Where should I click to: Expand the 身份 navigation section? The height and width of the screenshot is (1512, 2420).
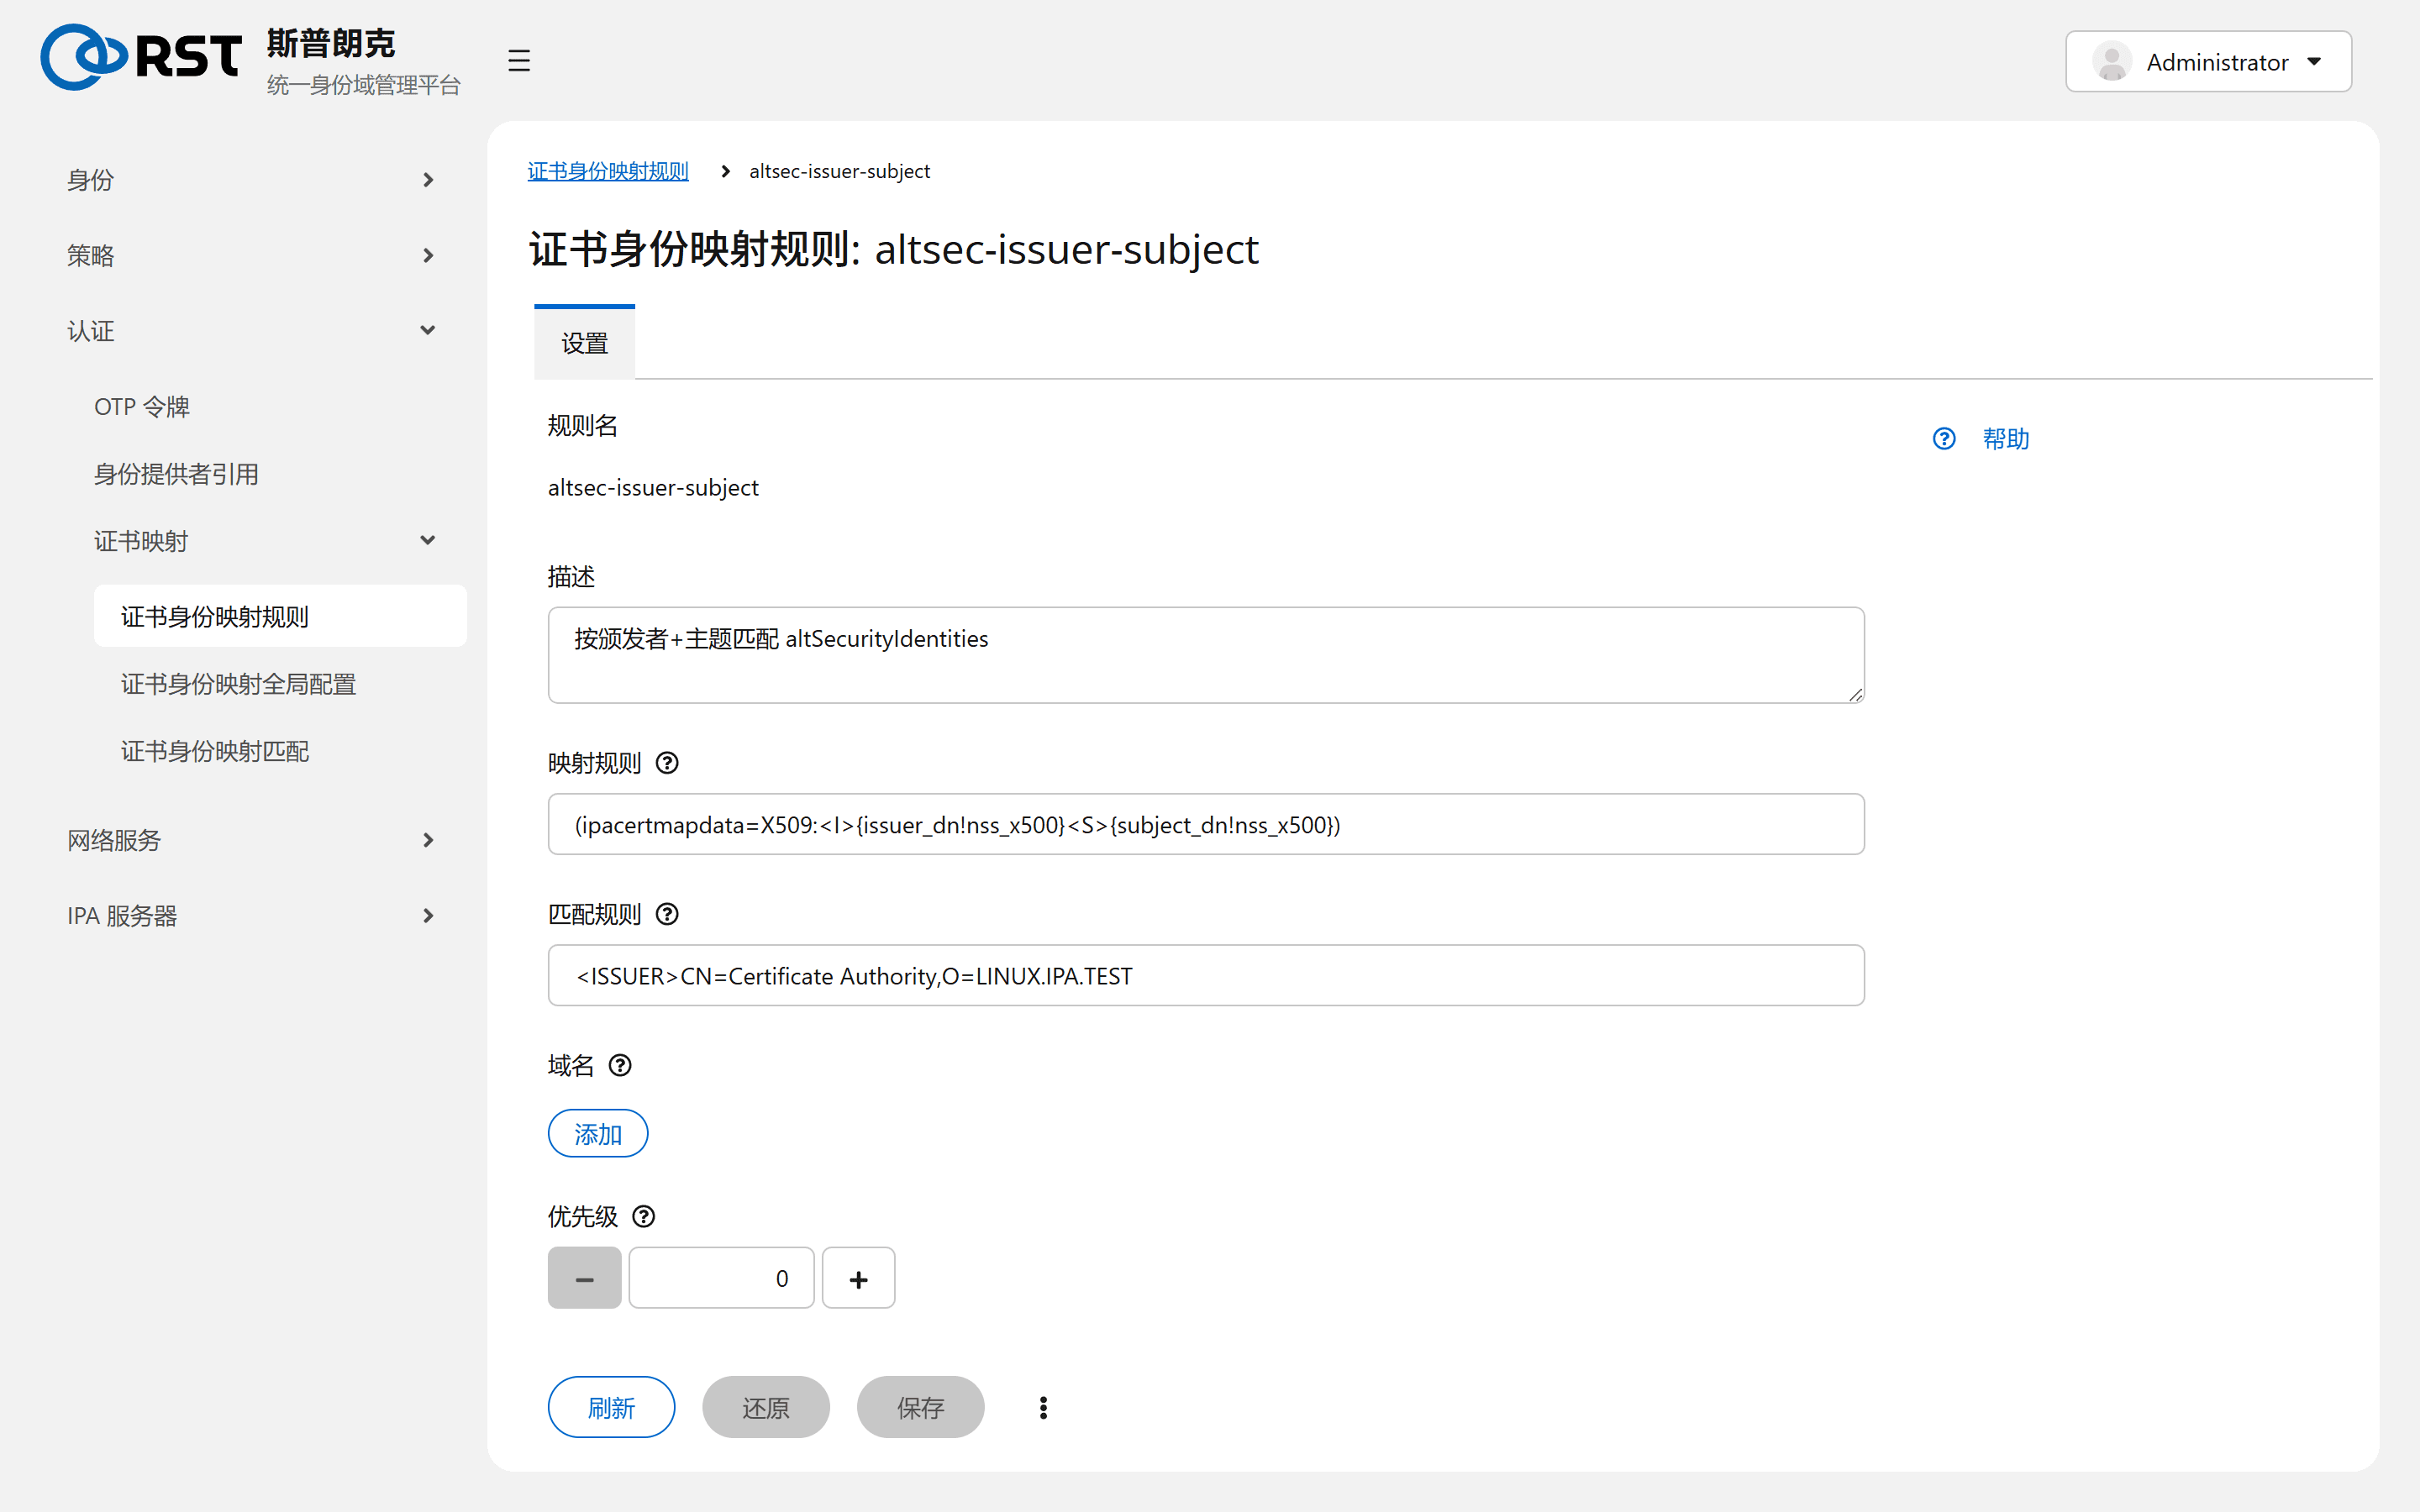coord(252,180)
